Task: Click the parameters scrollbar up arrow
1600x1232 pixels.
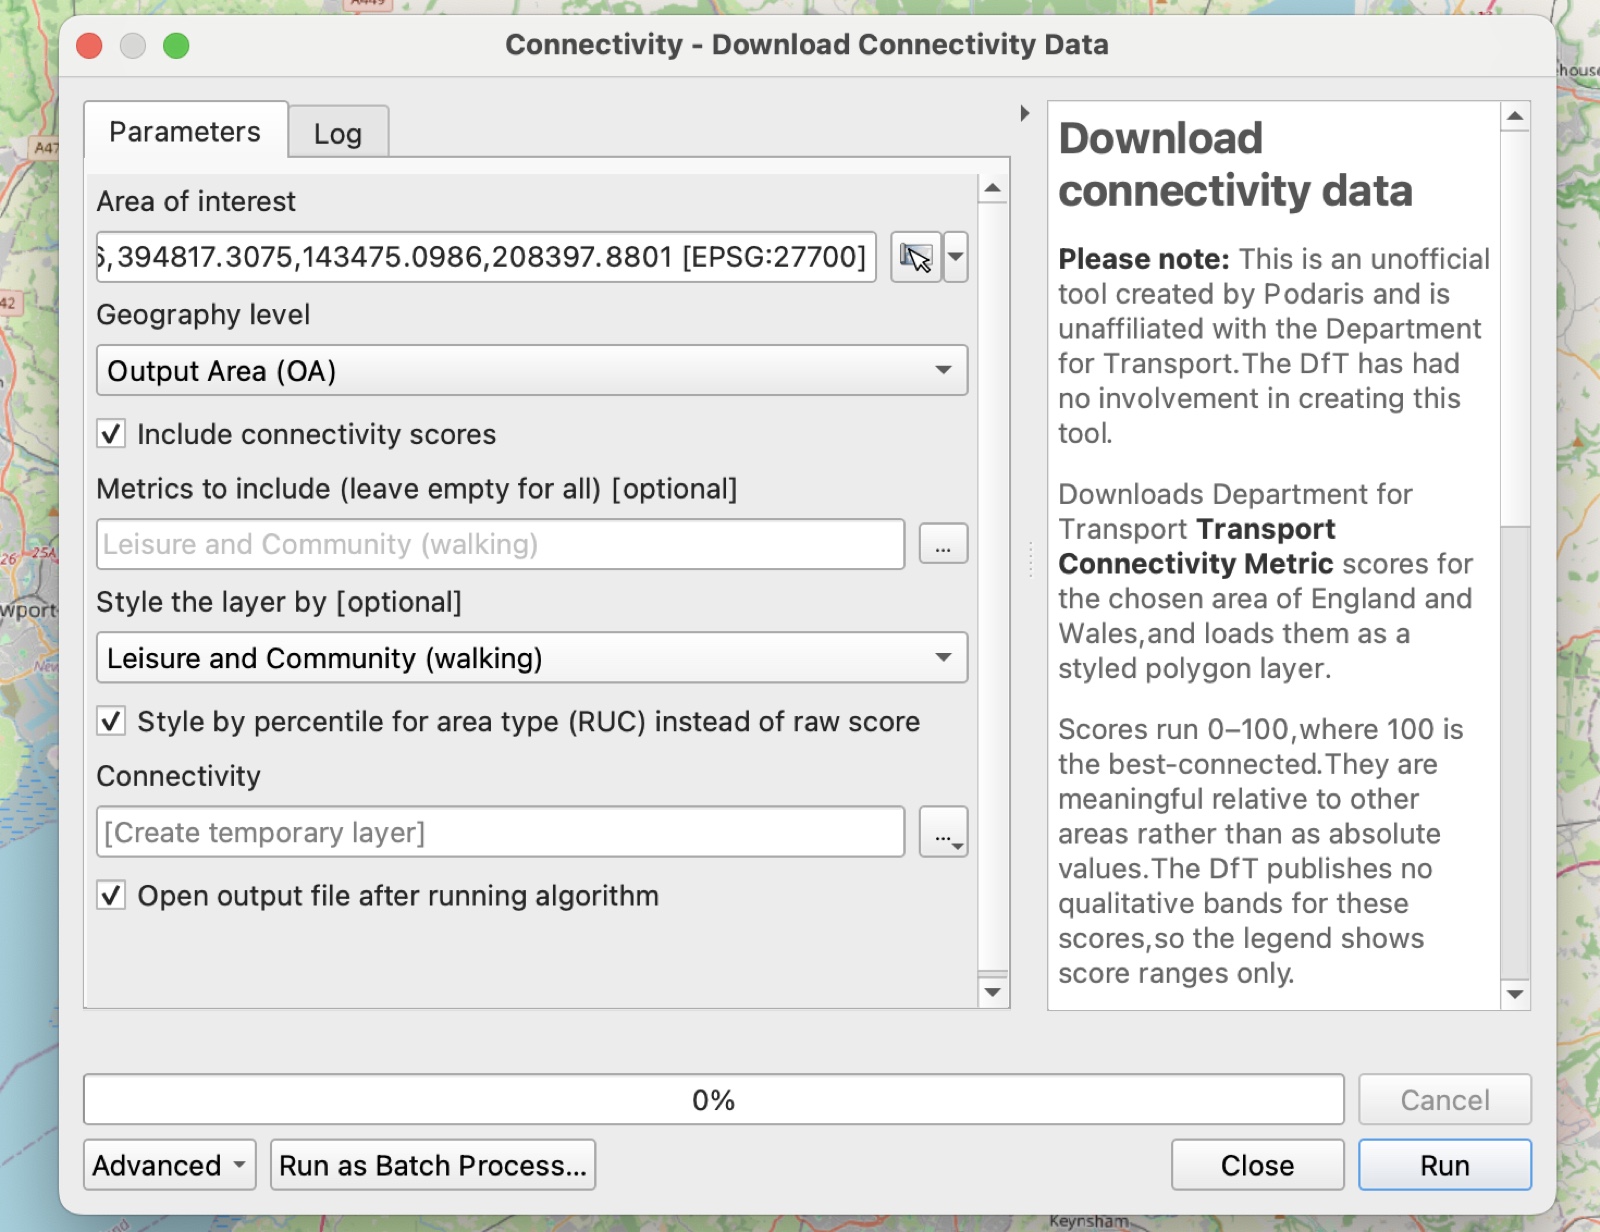Action: pos(992,188)
